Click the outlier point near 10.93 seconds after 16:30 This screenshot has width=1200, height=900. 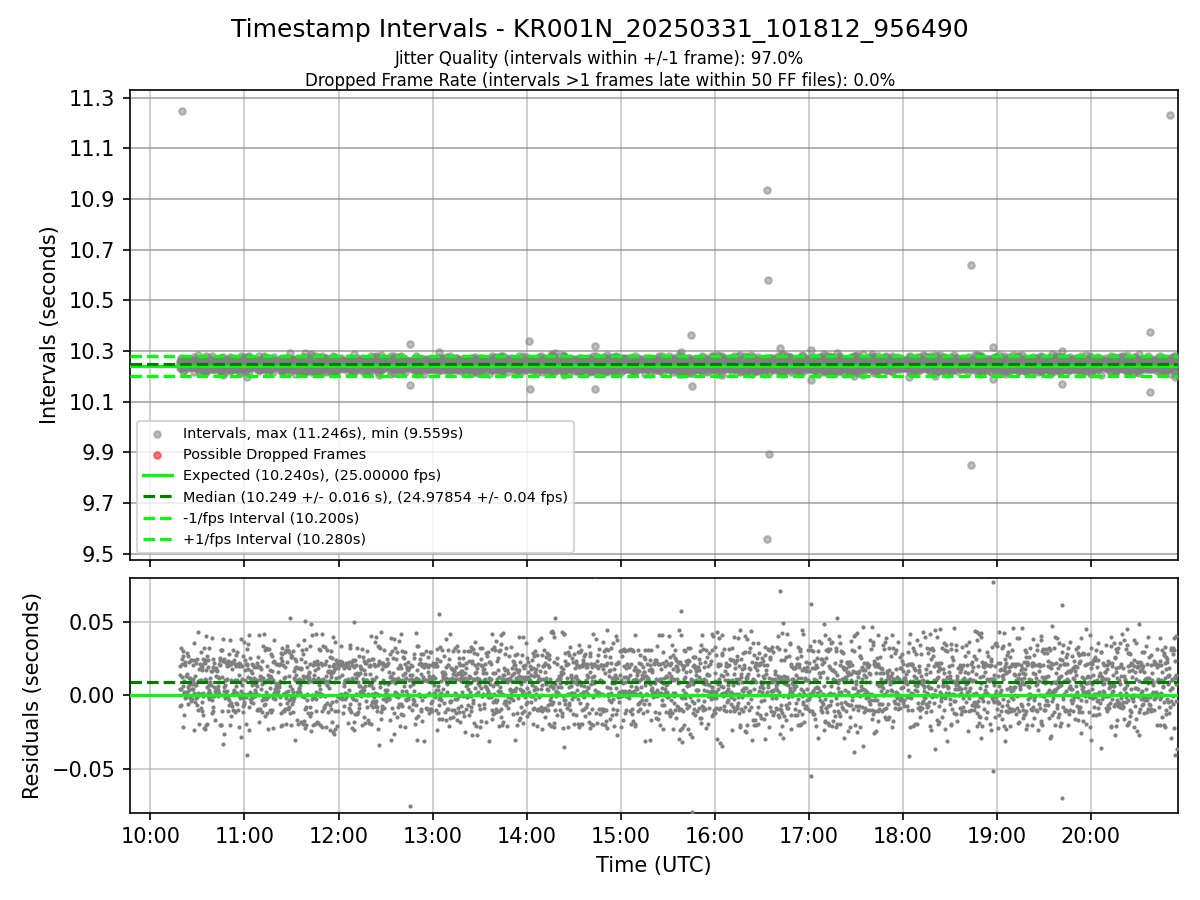click(767, 190)
